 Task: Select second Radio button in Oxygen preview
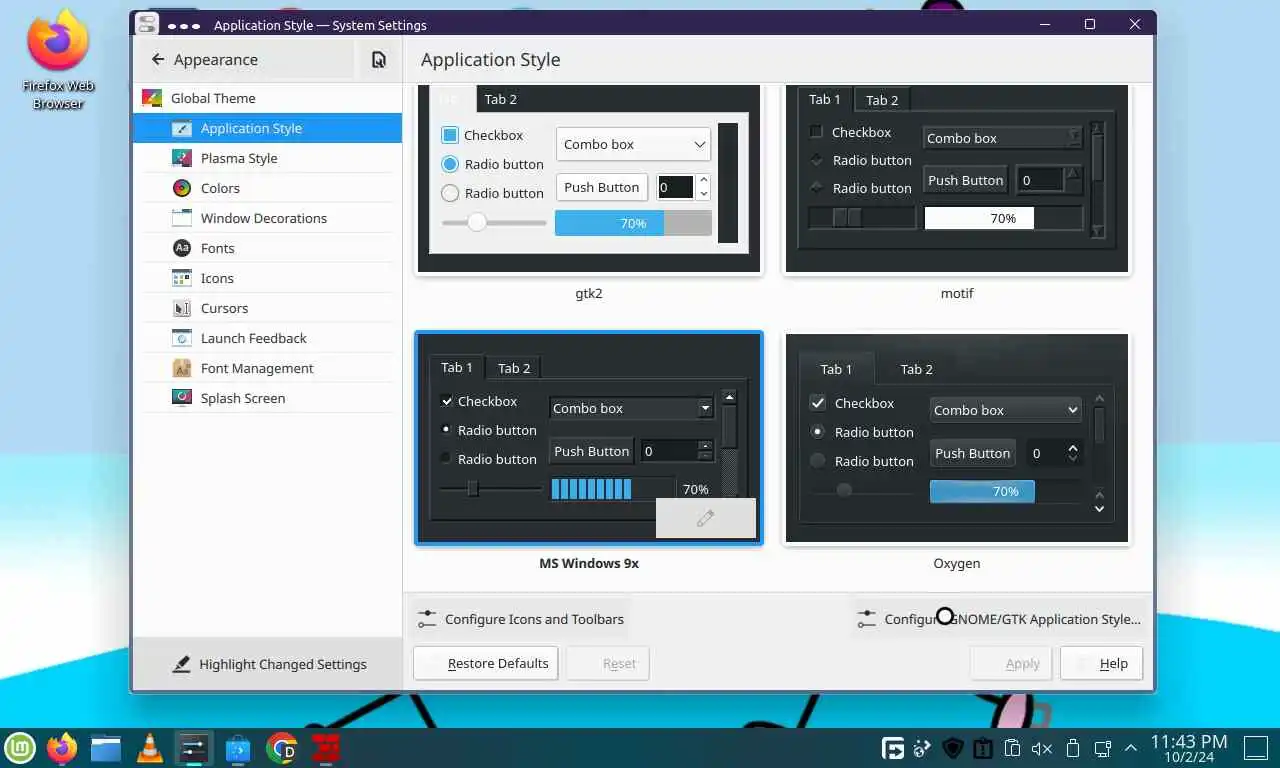(818, 461)
